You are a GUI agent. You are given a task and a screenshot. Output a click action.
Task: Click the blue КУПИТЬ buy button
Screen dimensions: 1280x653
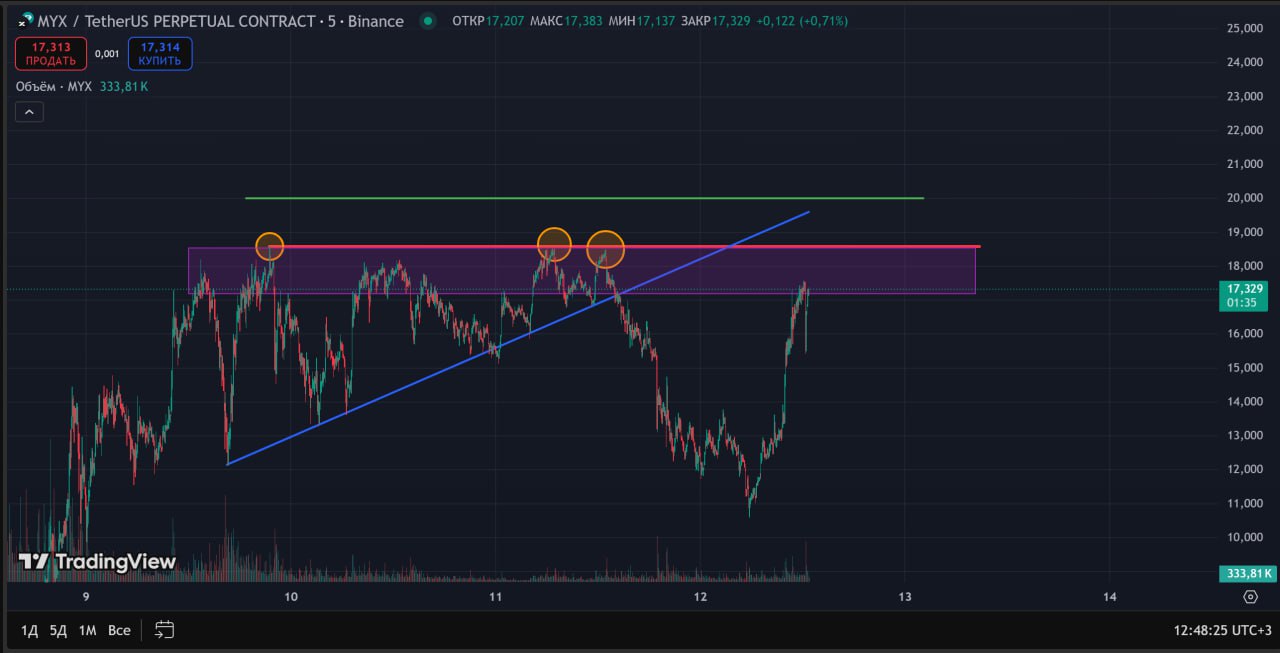coord(160,54)
